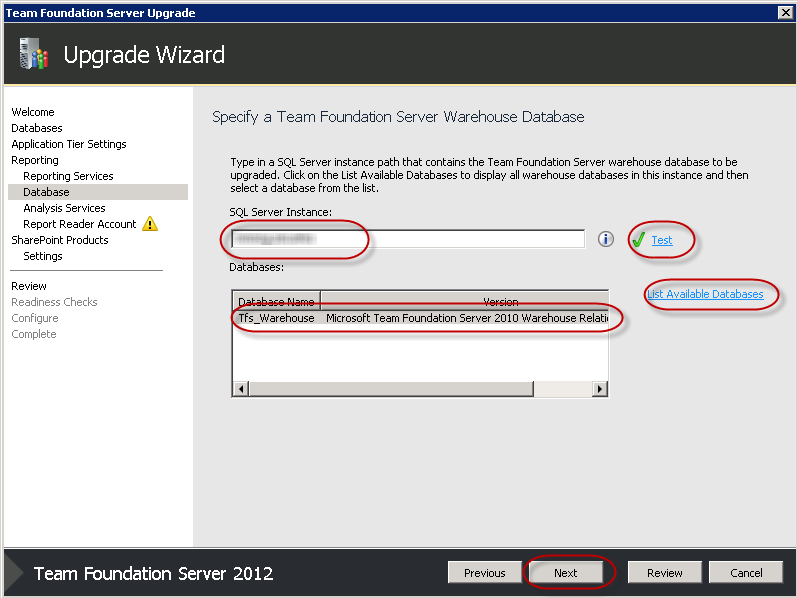Viewport: 797px width, 598px height.
Task: Click the yellow warning icon near Report Reader Account
Action: [150, 224]
